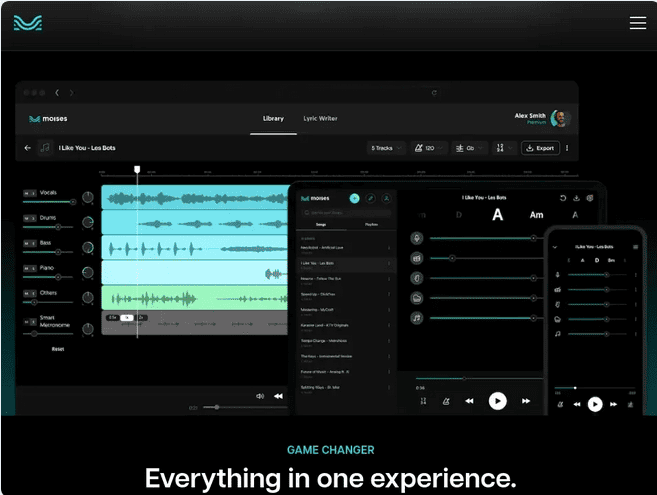Click the music note icon on tablet mixer
The width and height of the screenshot is (657, 495).
416,318
